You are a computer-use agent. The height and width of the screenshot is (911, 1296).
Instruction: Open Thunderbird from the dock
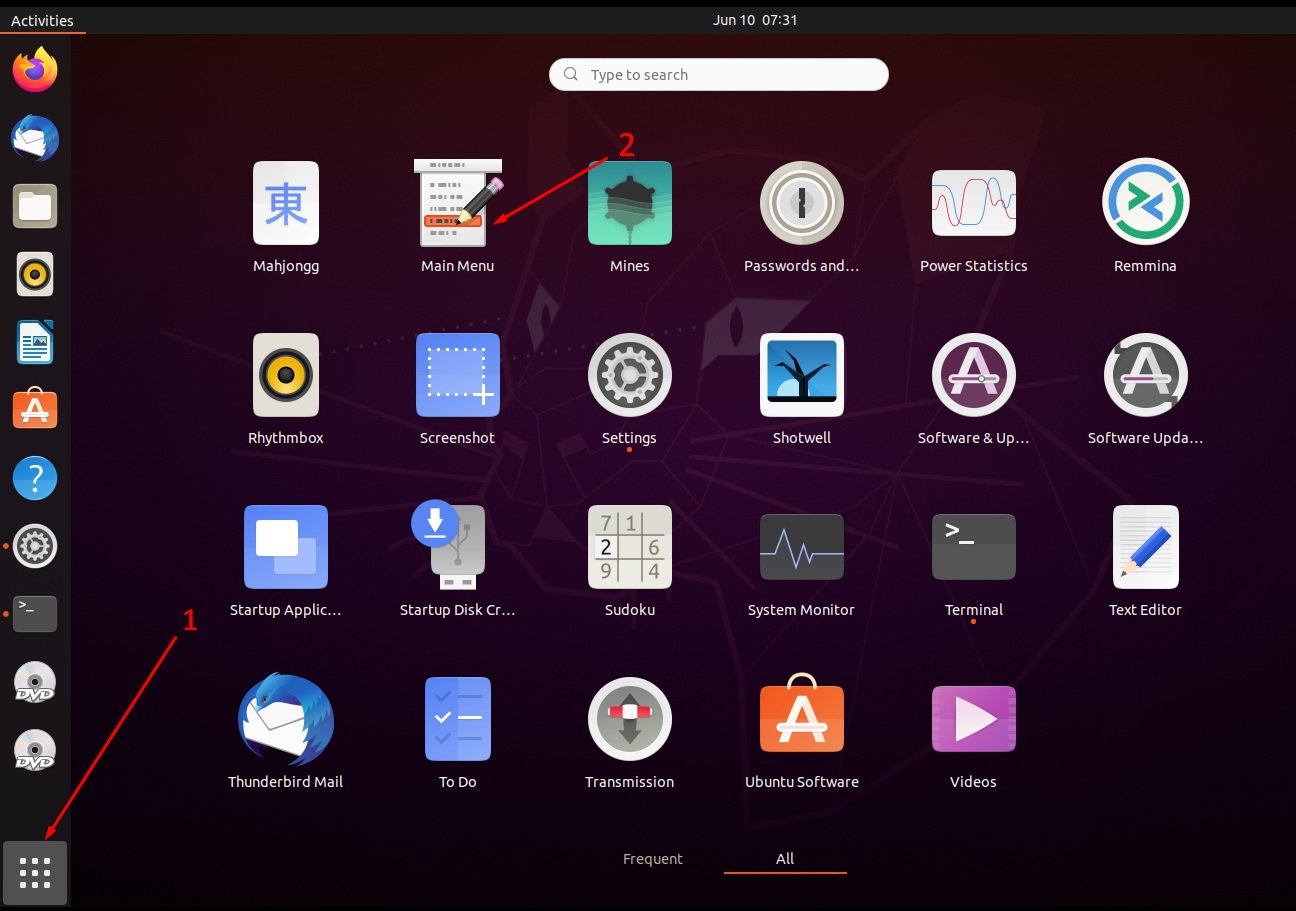[x=35, y=138]
